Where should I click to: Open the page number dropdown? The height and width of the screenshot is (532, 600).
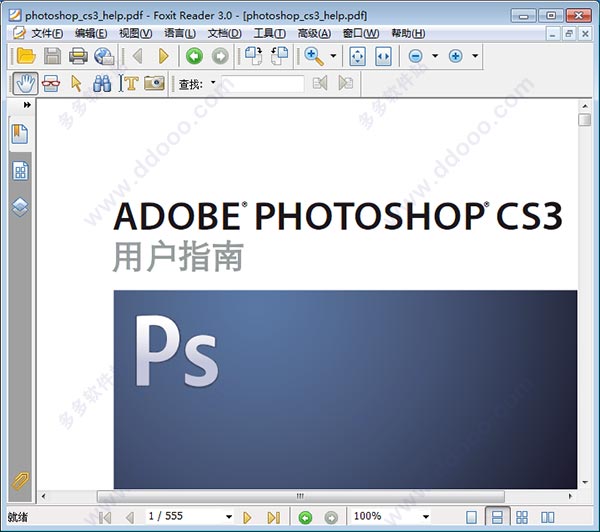point(229,517)
